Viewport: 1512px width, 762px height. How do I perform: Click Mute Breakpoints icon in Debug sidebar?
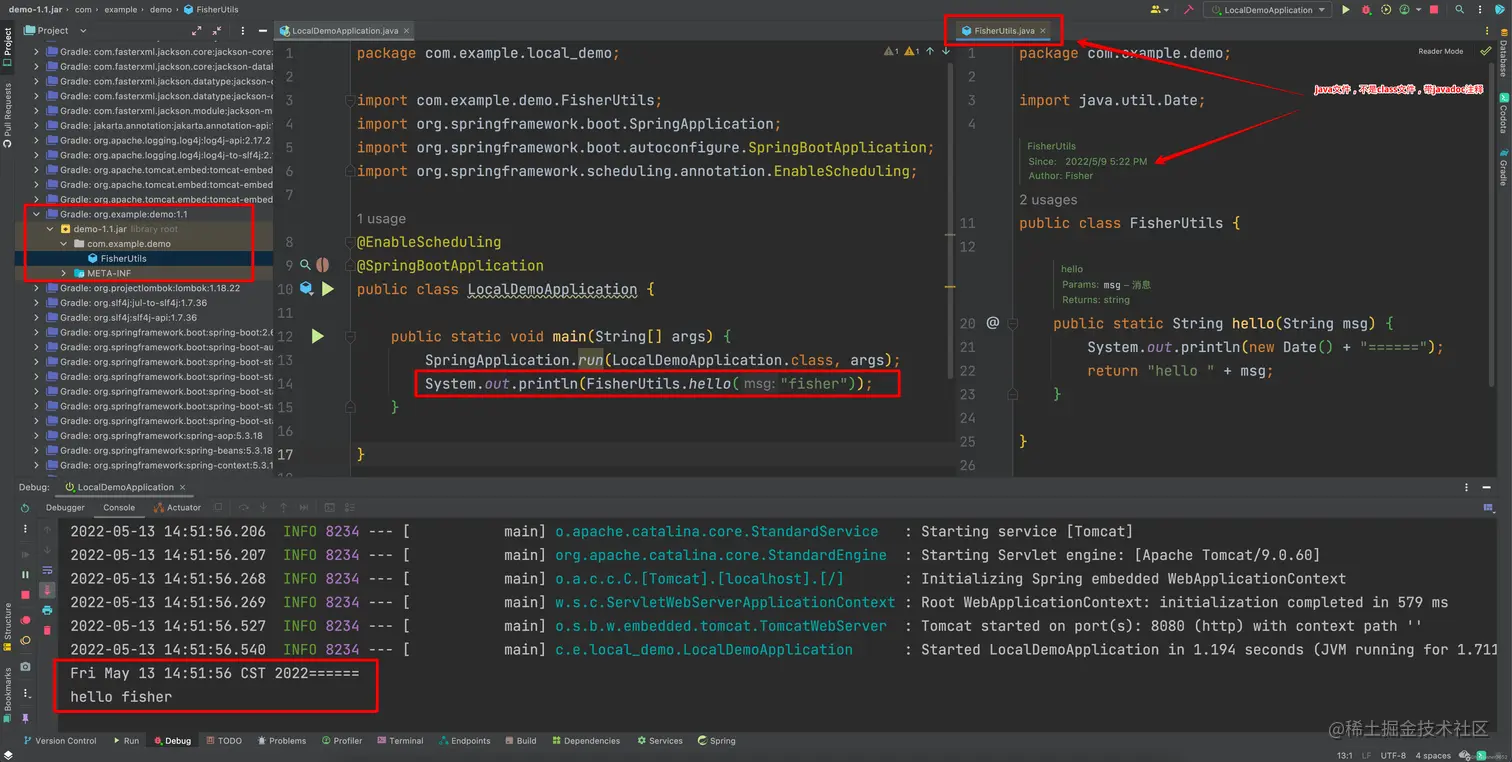[x=25, y=641]
